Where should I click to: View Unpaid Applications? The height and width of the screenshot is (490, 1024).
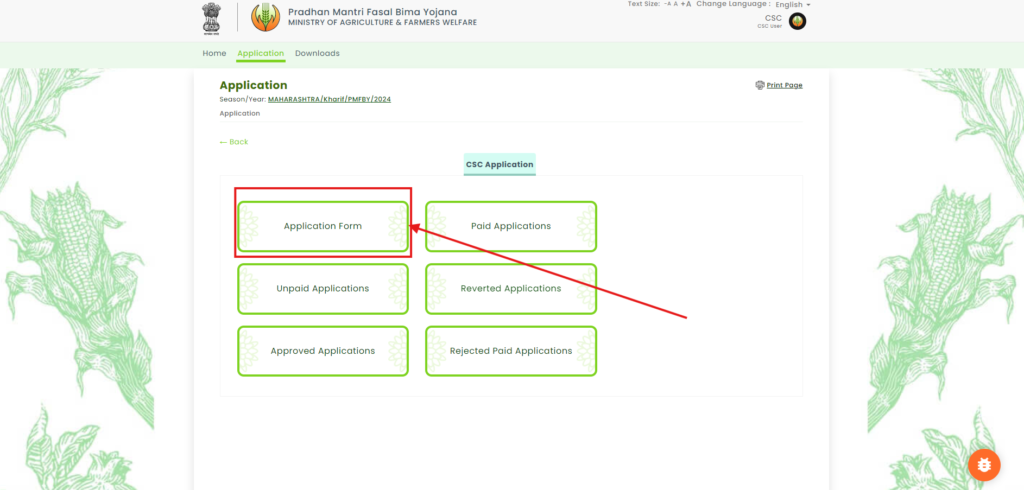pyautogui.click(x=323, y=288)
